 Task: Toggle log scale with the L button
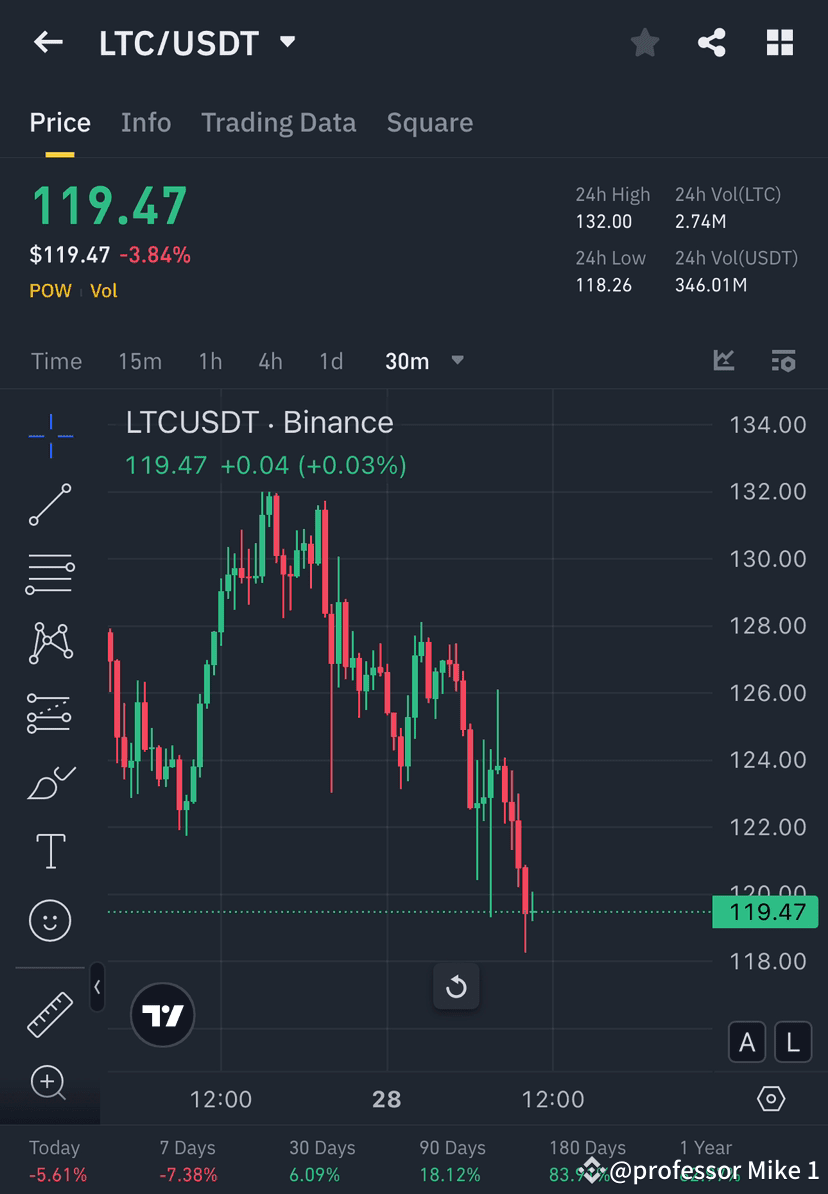[x=792, y=1041]
